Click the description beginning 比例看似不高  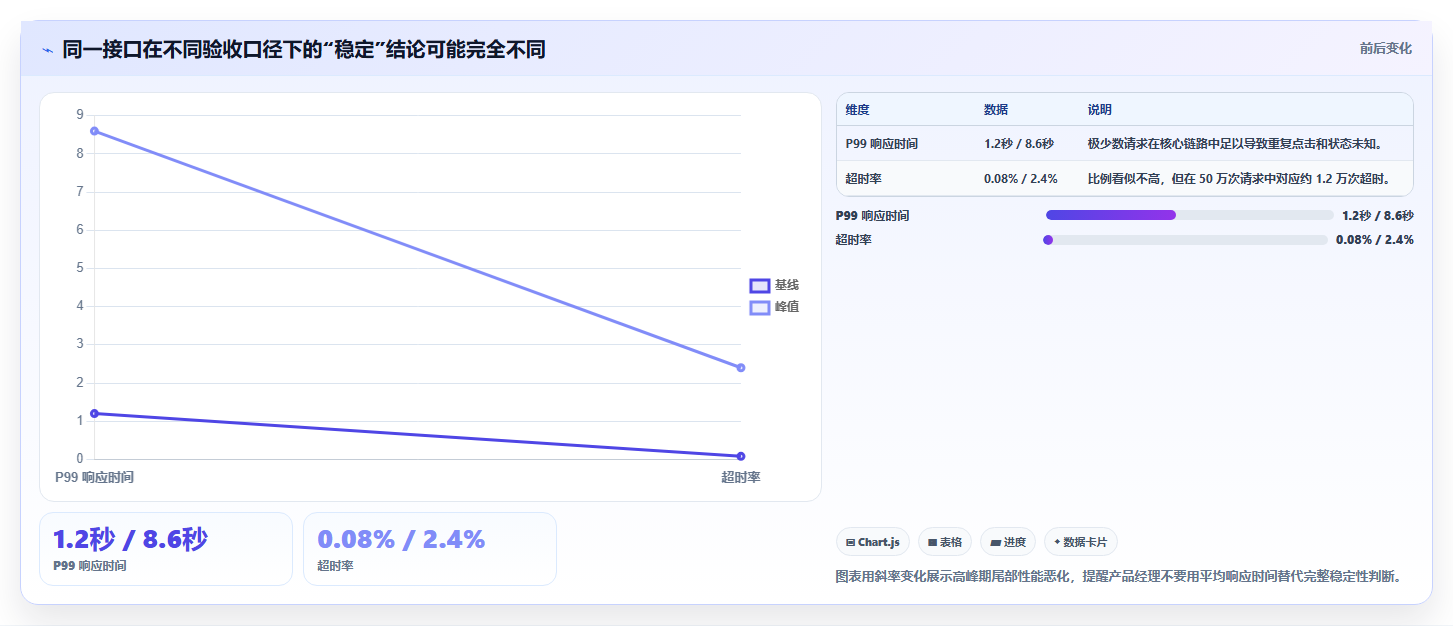click(1241, 178)
